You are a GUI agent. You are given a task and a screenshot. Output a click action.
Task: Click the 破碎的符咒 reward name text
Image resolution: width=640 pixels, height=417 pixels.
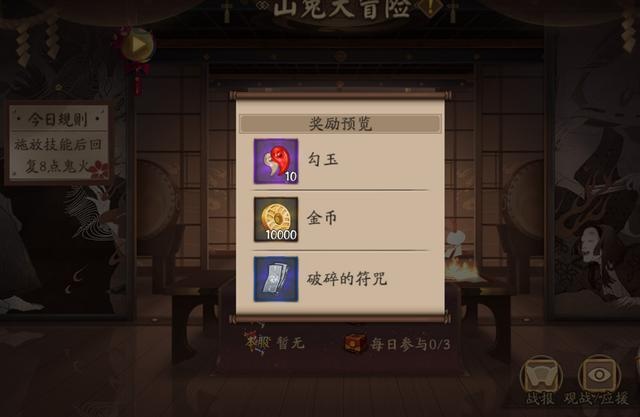click(x=347, y=279)
